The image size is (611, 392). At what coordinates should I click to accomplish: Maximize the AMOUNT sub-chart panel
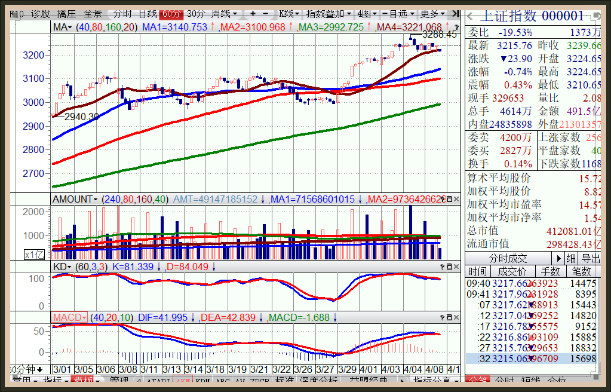(449, 200)
